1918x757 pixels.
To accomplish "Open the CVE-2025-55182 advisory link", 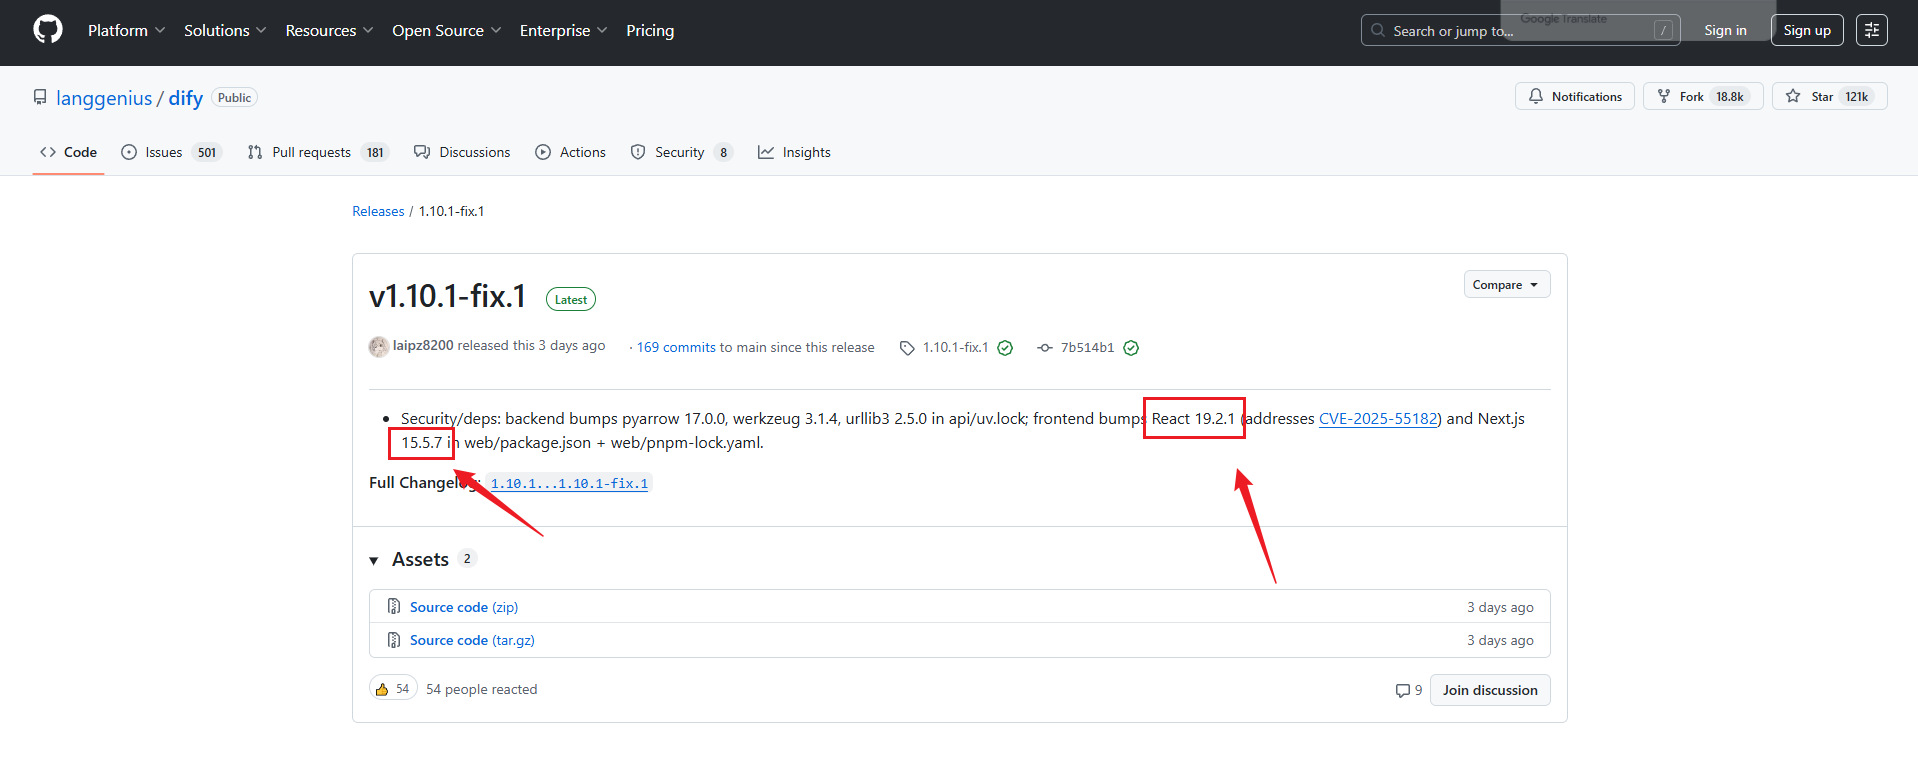I will point(1378,418).
